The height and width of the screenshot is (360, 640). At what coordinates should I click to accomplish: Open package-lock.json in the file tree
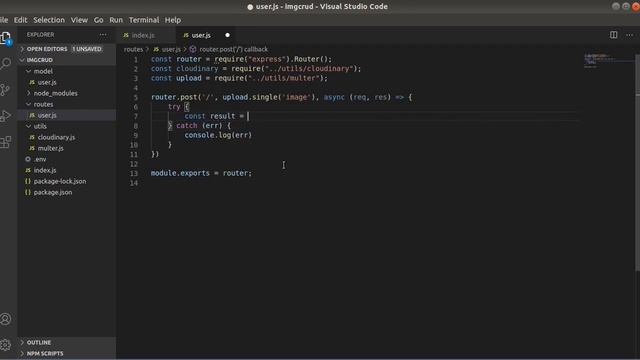[60, 181]
